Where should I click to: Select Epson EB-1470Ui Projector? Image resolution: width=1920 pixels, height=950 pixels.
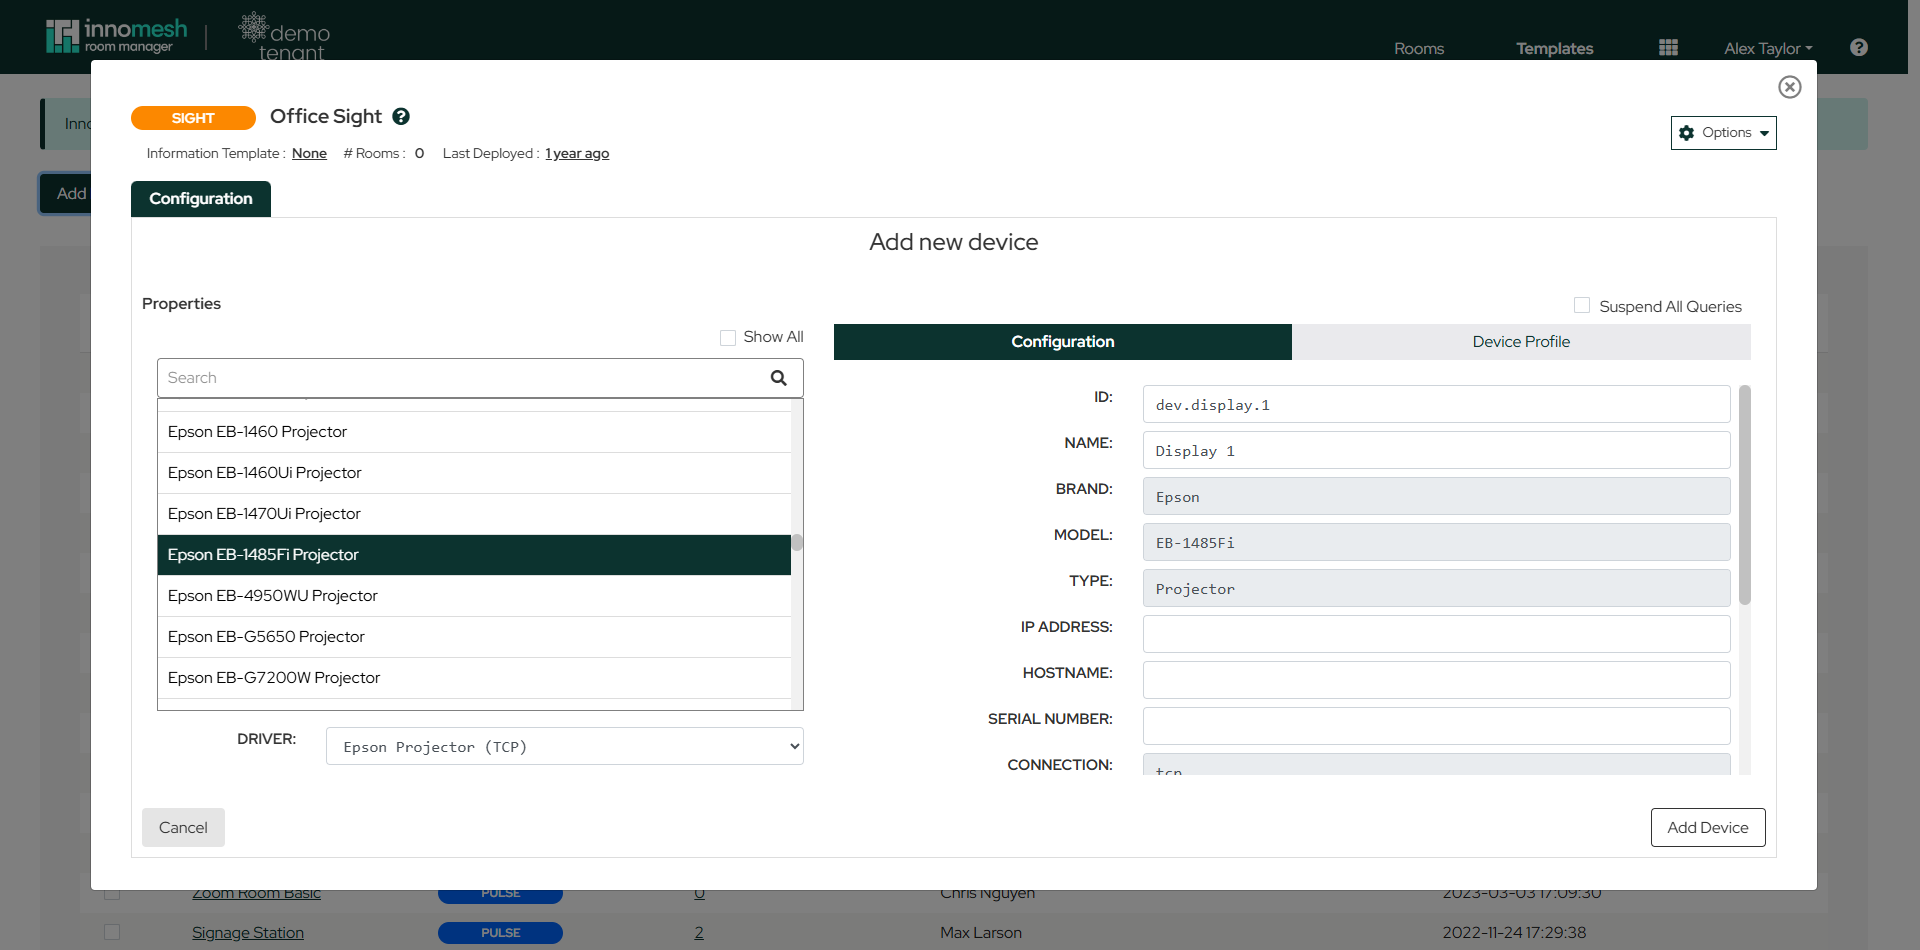474,514
